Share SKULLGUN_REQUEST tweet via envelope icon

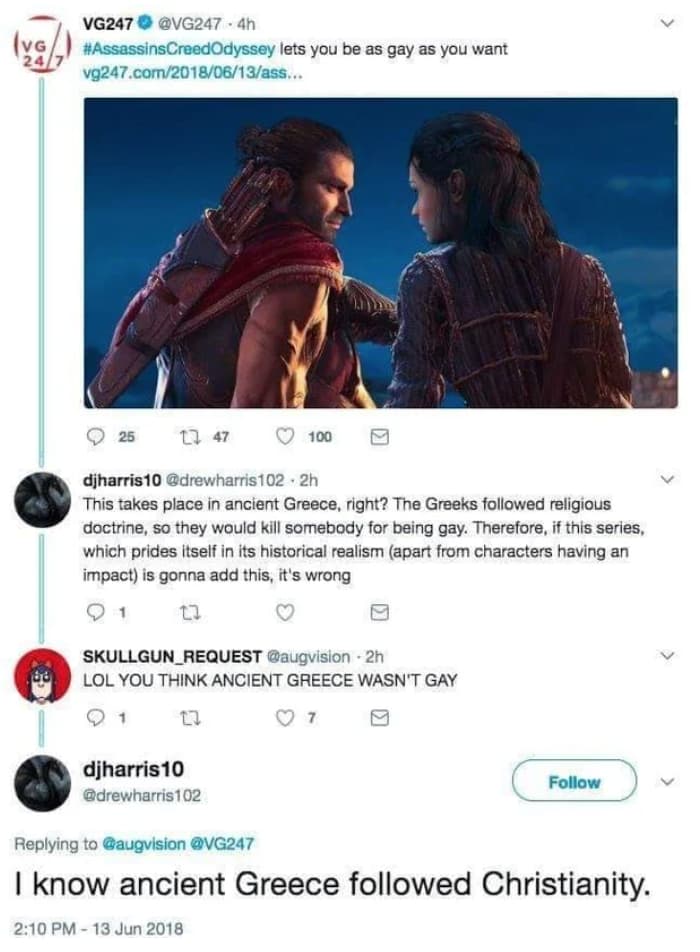pos(379,719)
